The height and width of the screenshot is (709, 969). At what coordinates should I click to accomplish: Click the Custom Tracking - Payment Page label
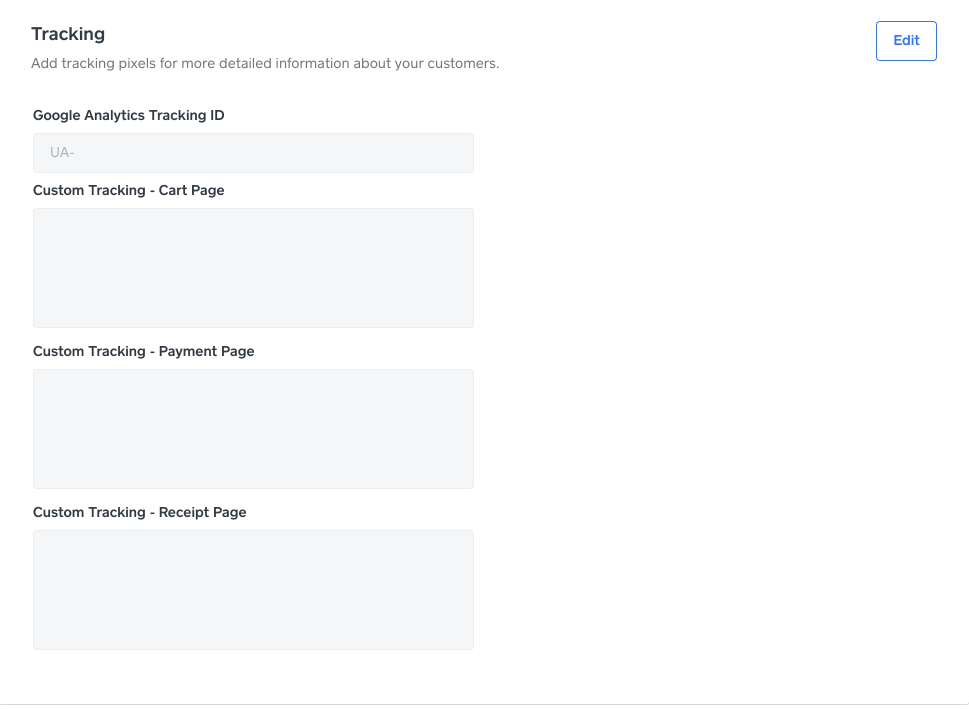click(x=143, y=351)
